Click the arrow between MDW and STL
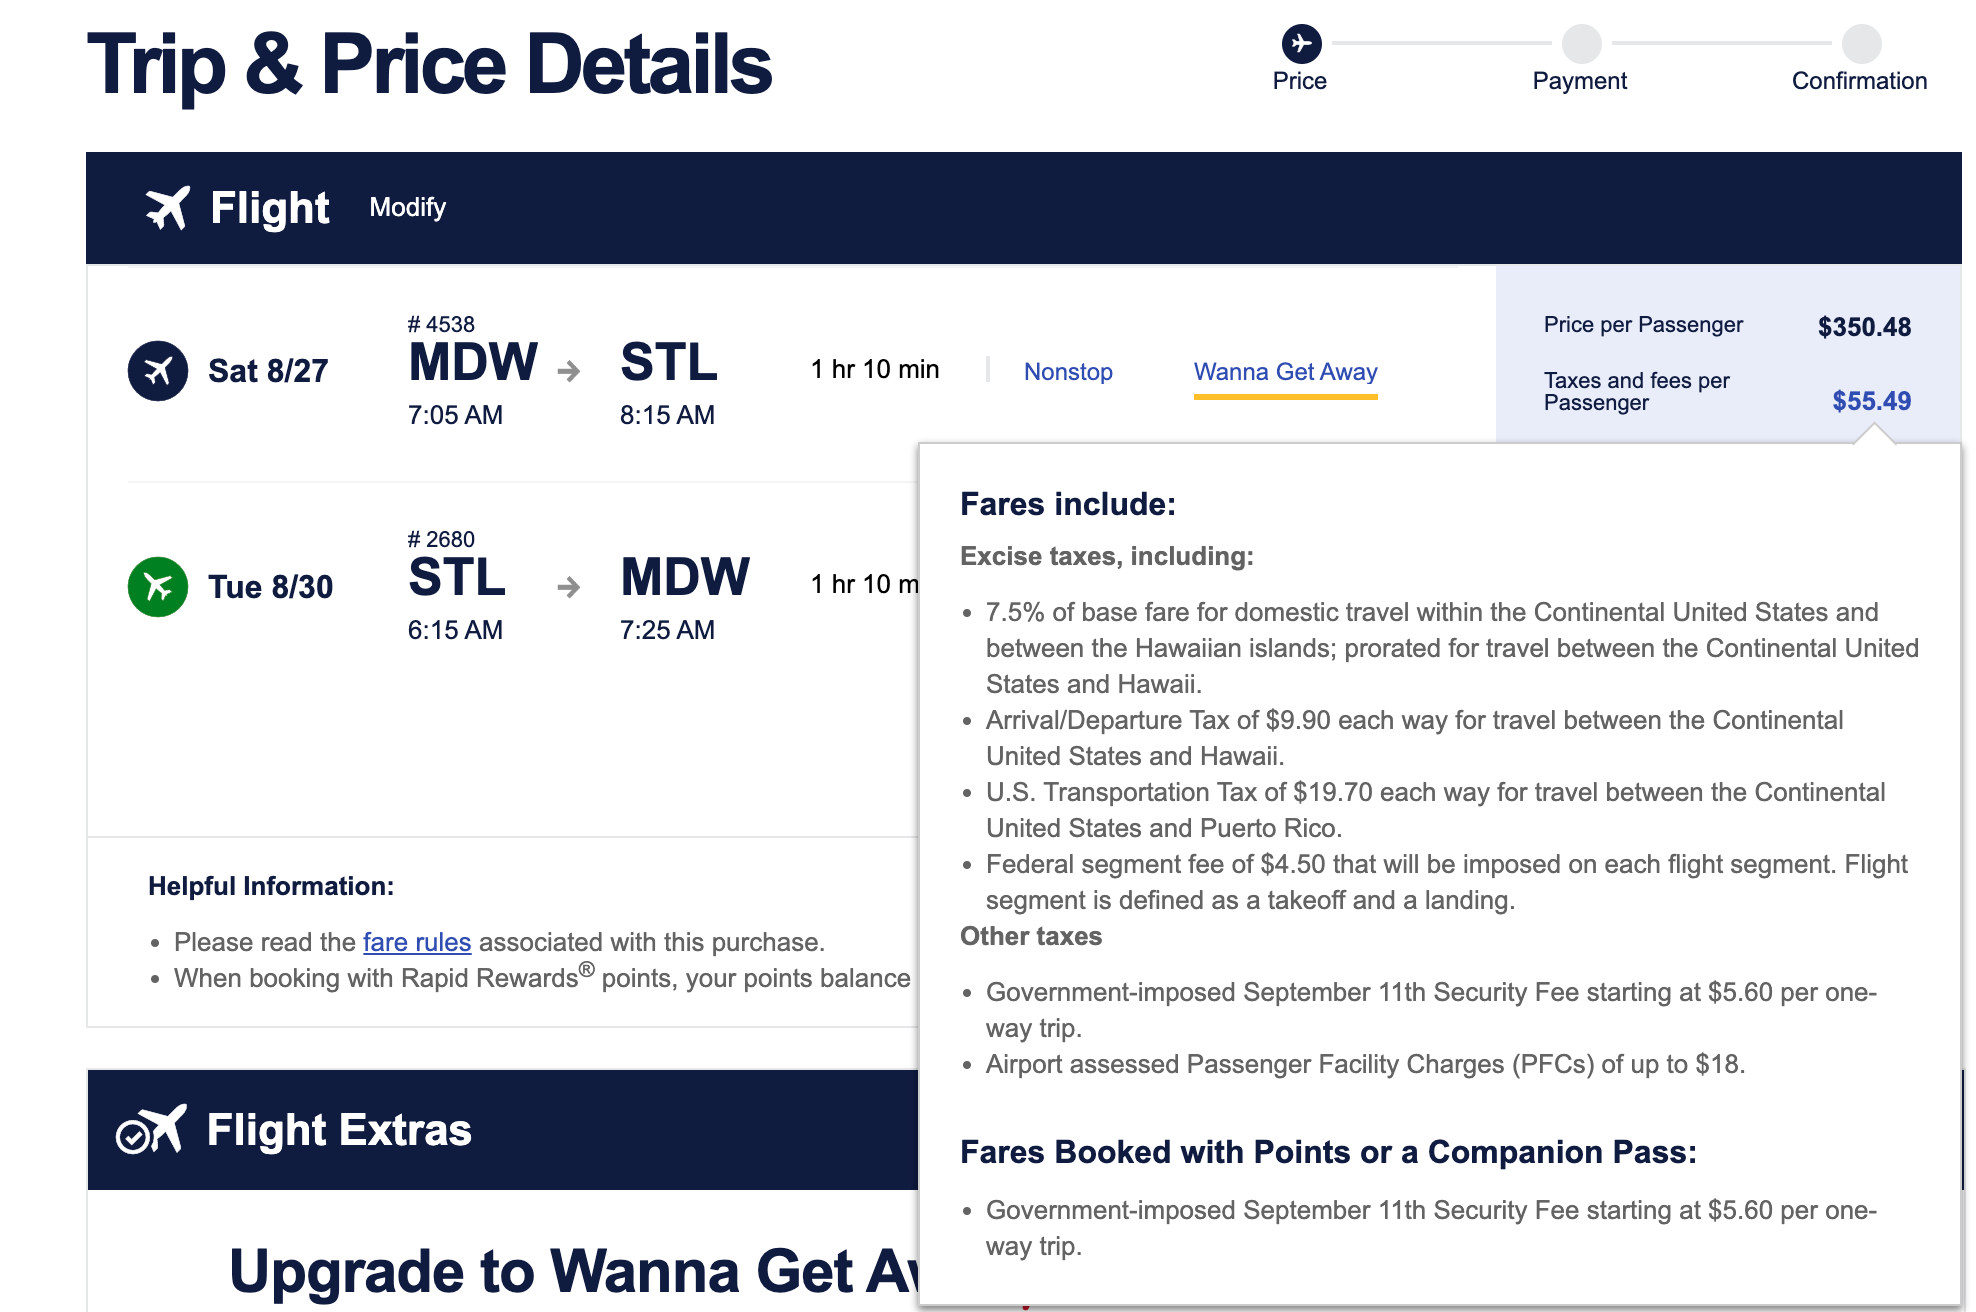The width and height of the screenshot is (1976, 1312). [570, 372]
